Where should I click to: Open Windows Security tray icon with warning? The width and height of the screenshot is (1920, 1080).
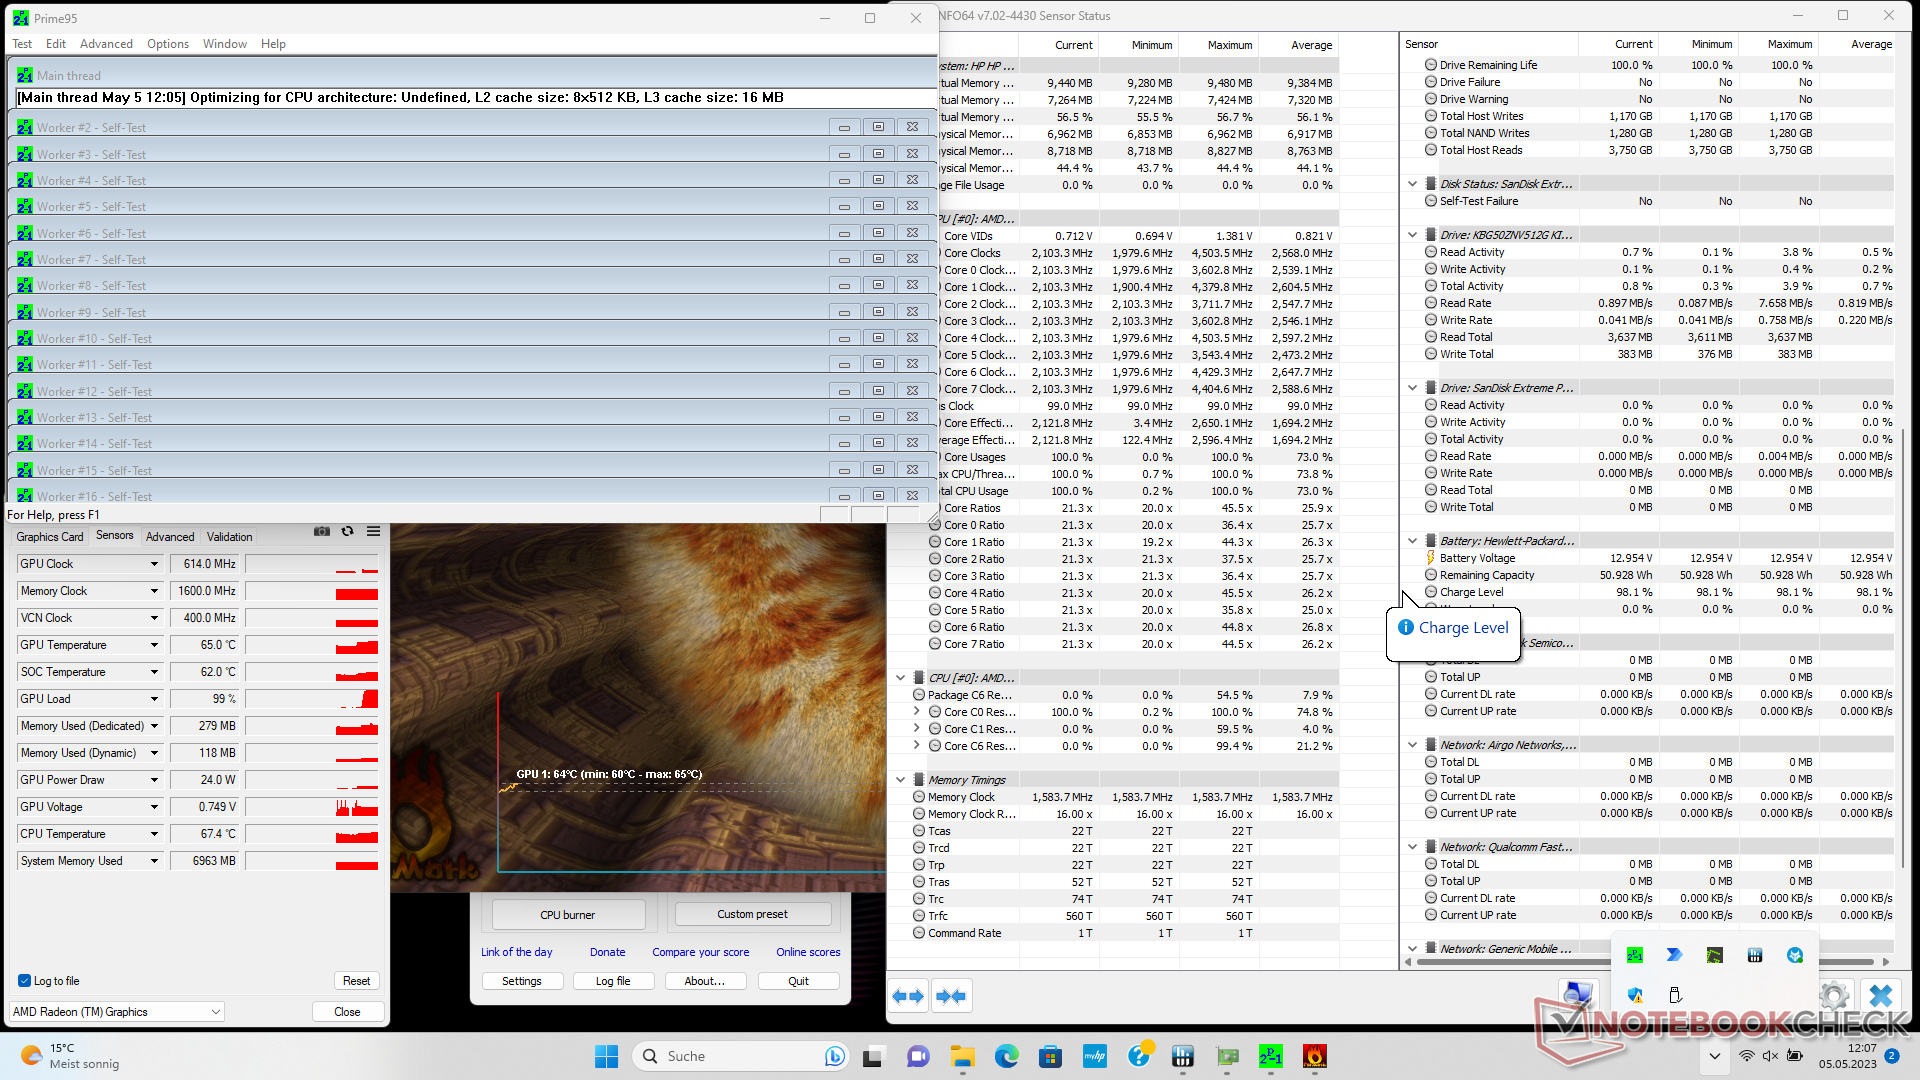(1635, 995)
